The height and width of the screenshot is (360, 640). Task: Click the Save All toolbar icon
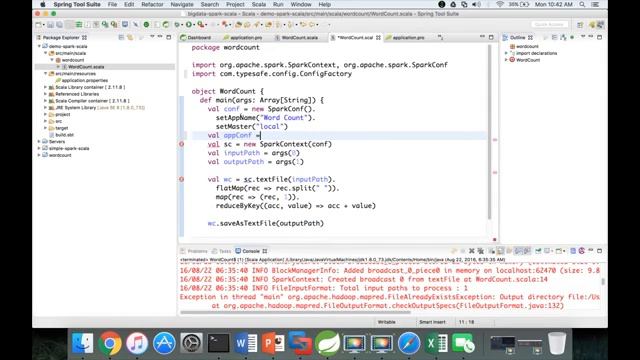[60, 25]
